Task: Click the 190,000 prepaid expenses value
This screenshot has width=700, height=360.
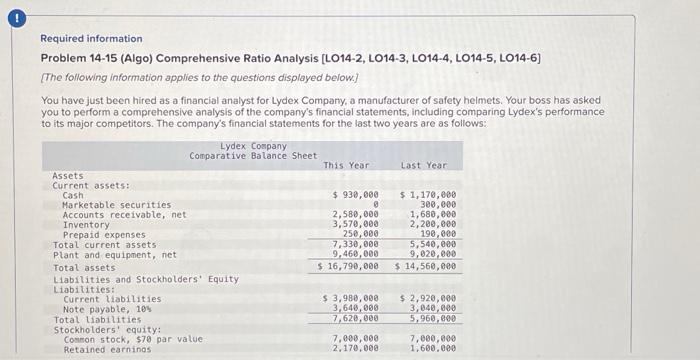Action: [438, 234]
